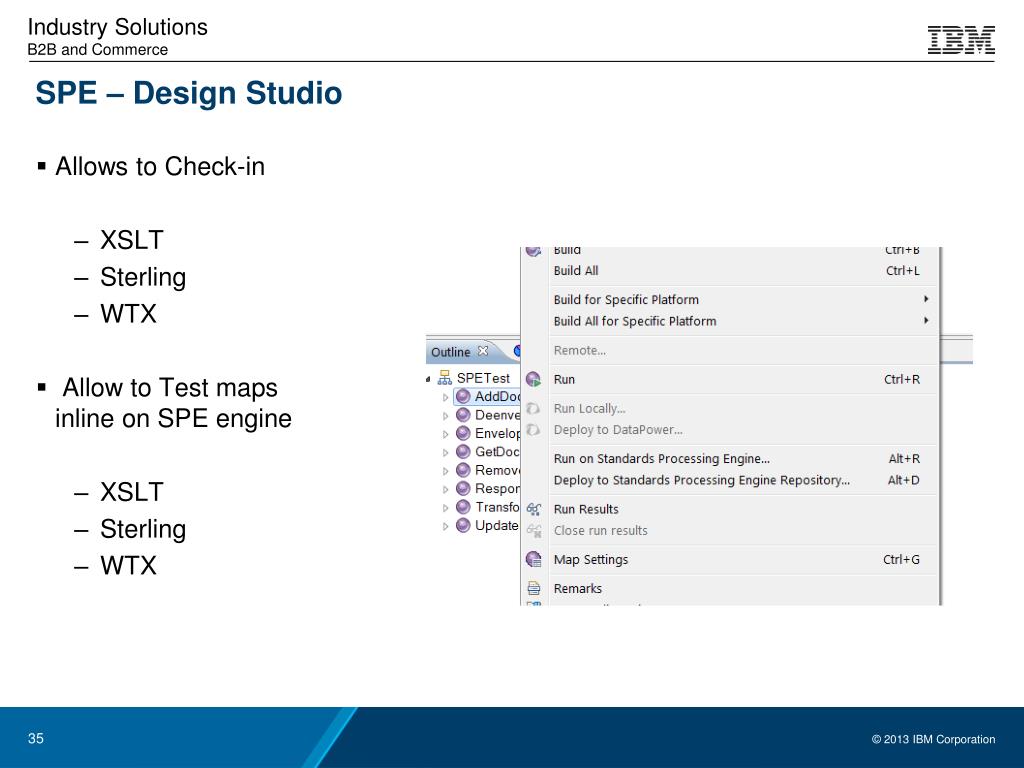1024x768 pixels.
Task: Expand the Respon tree node
Action: 445,489
